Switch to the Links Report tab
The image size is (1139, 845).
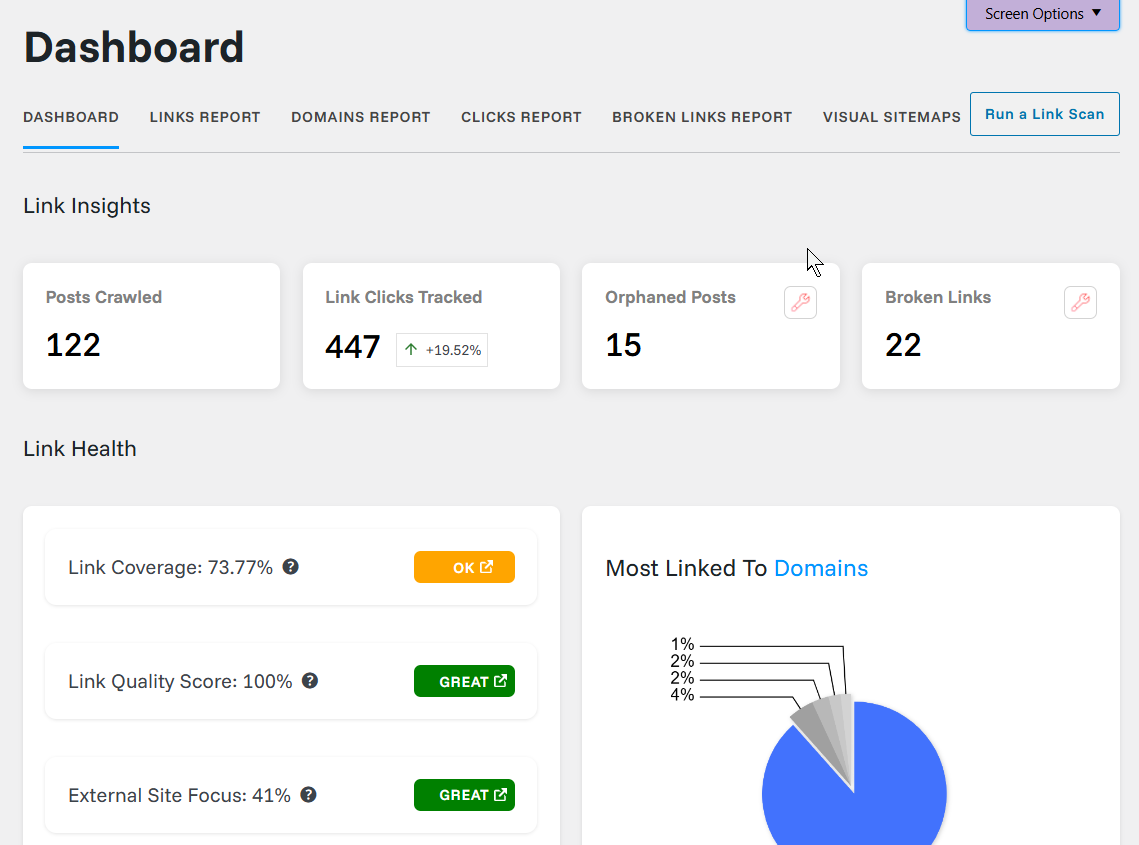point(204,117)
